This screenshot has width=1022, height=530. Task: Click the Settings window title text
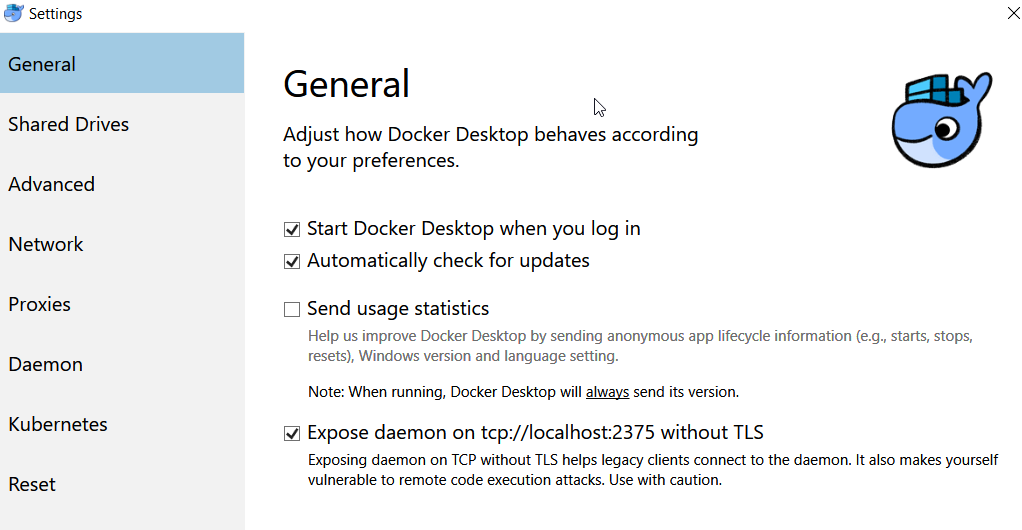tap(56, 14)
